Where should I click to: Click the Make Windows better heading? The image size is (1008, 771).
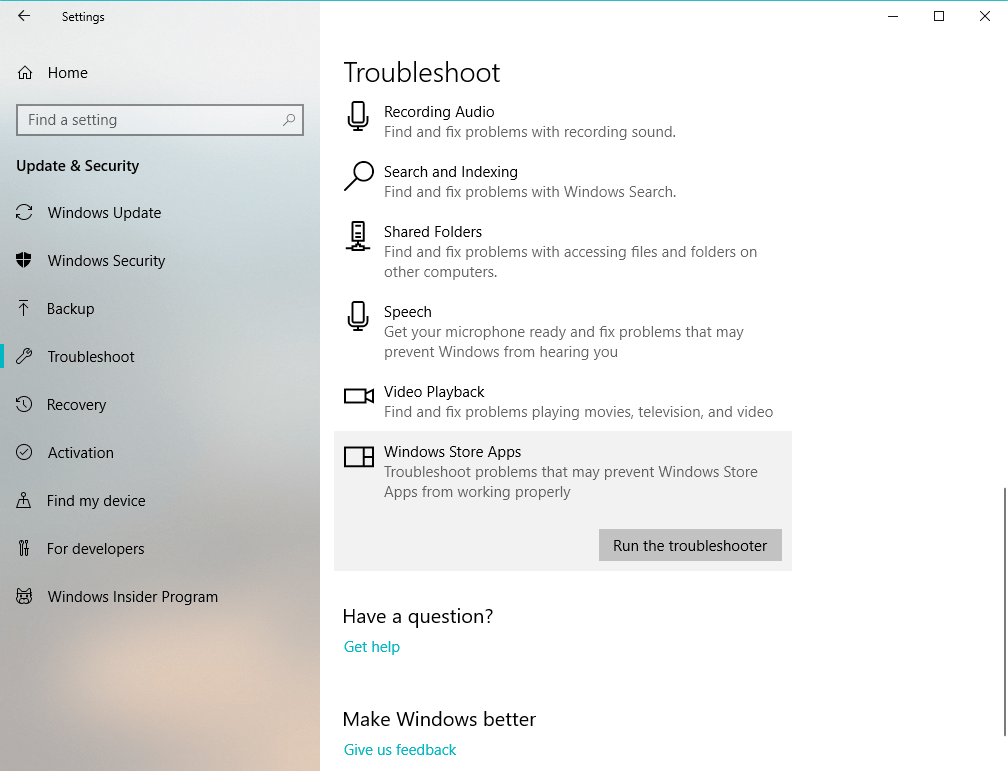pos(439,719)
